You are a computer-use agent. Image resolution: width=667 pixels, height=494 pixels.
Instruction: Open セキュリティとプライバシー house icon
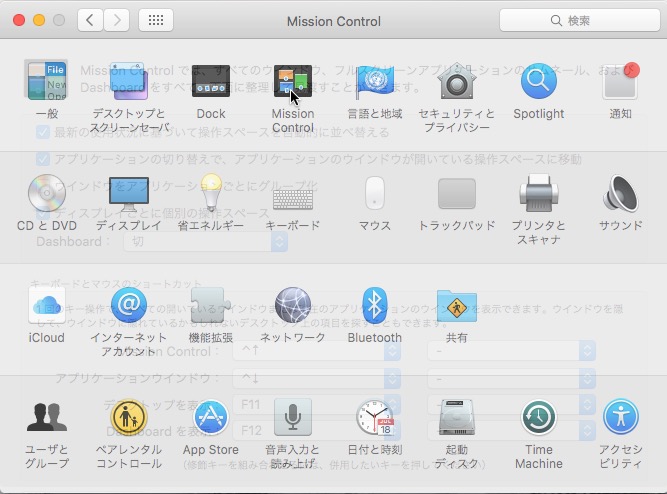coord(456,81)
